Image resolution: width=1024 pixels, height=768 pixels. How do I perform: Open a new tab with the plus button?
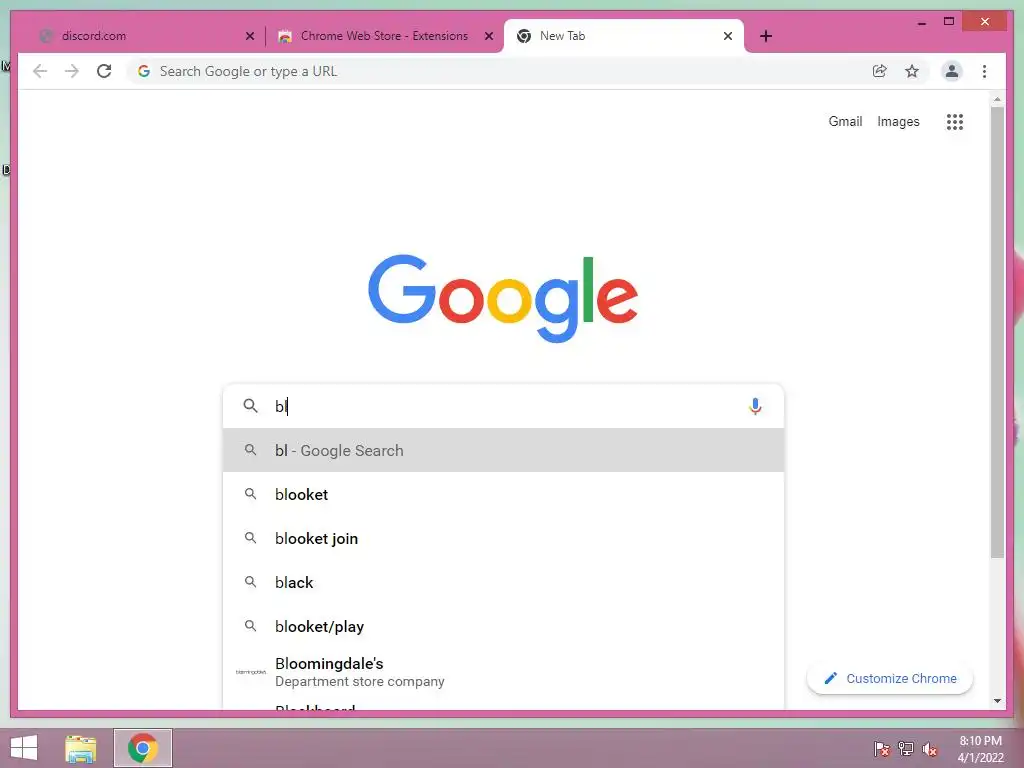[x=766, y=36]
